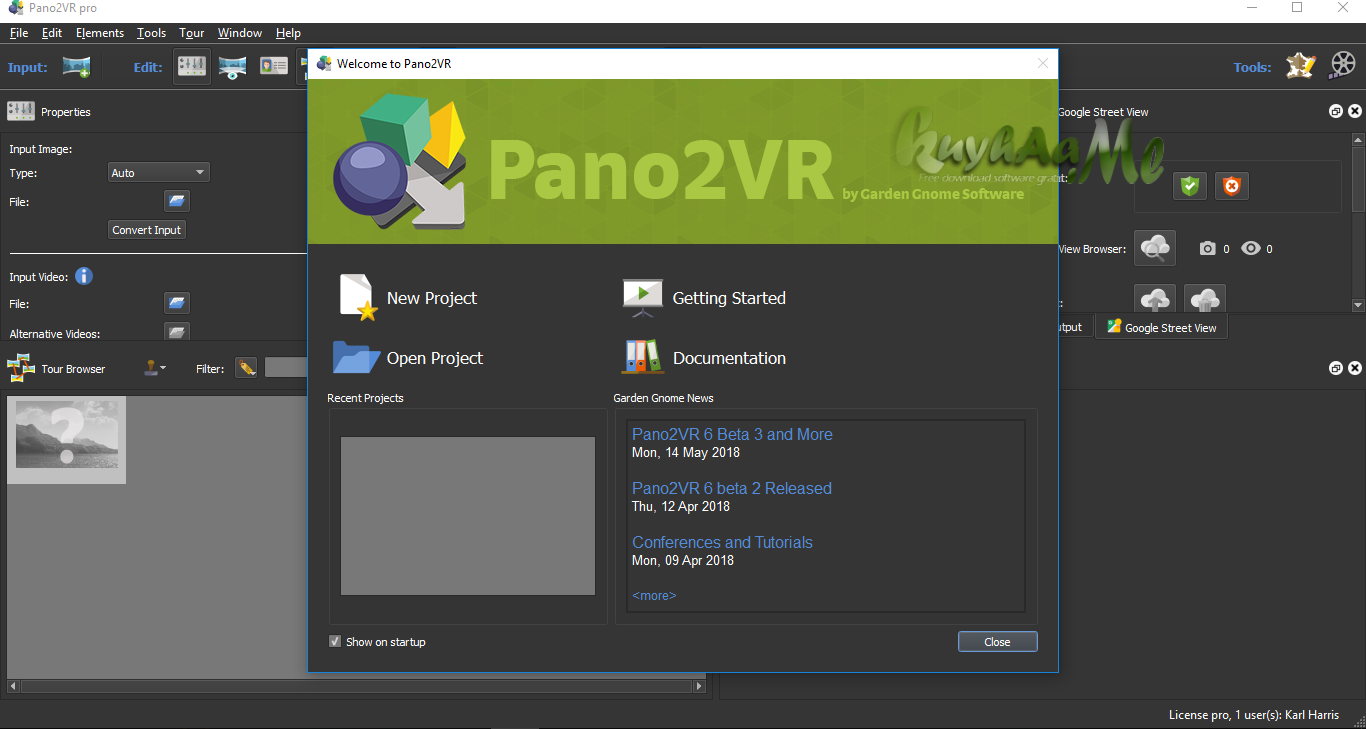Click the Close button in Welcome dialog
The image size is (1366, 729).
[997, 642]
